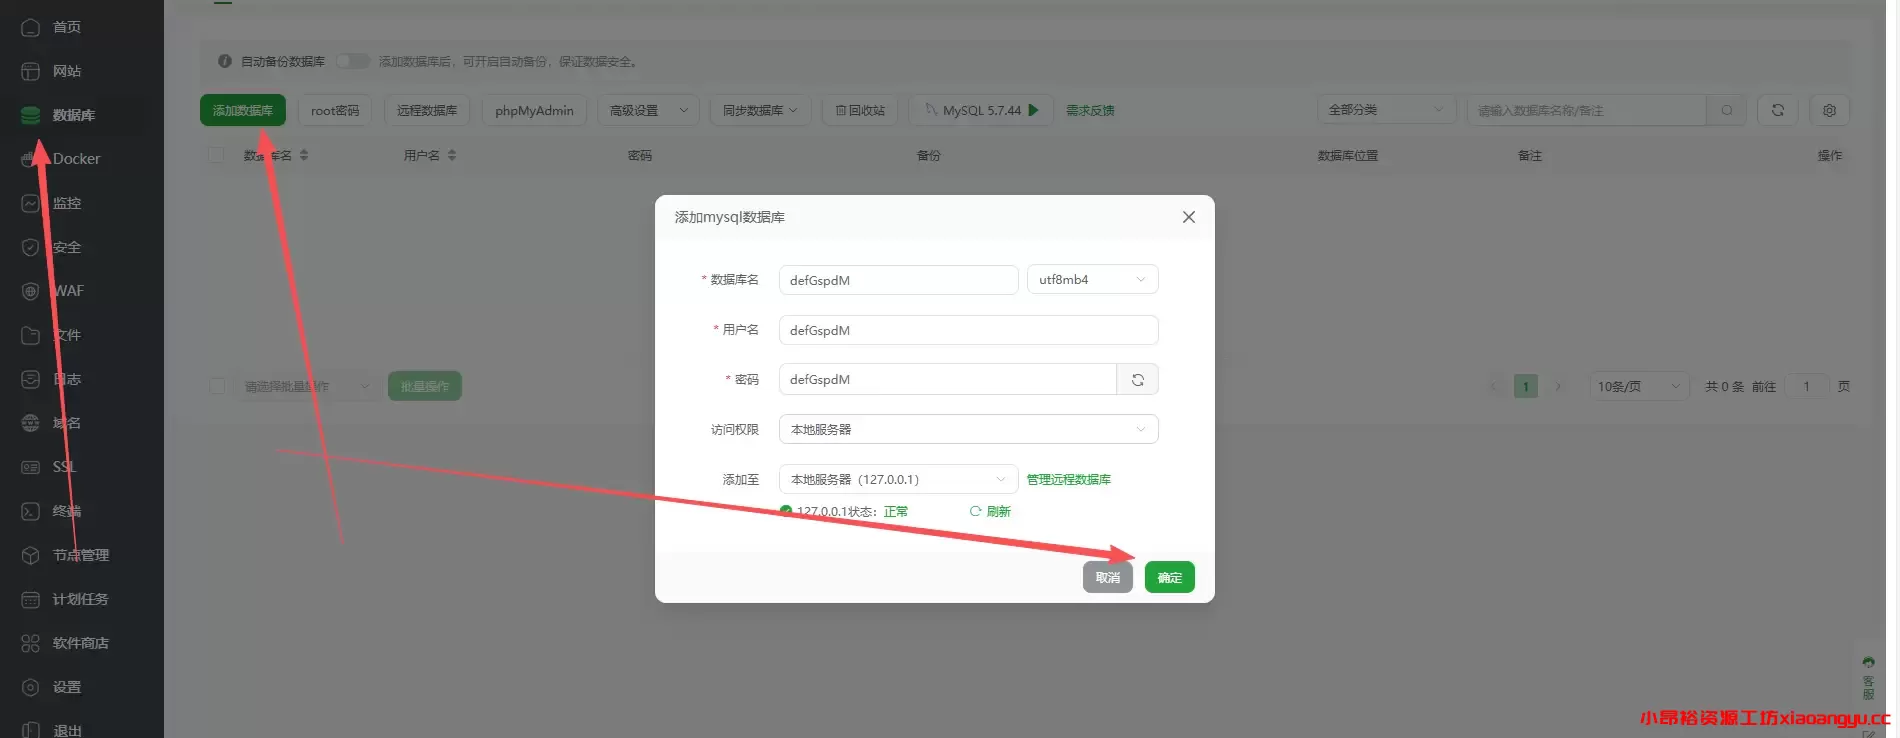
Task: Open the 回收站 recycle bin
Action: 860,110
